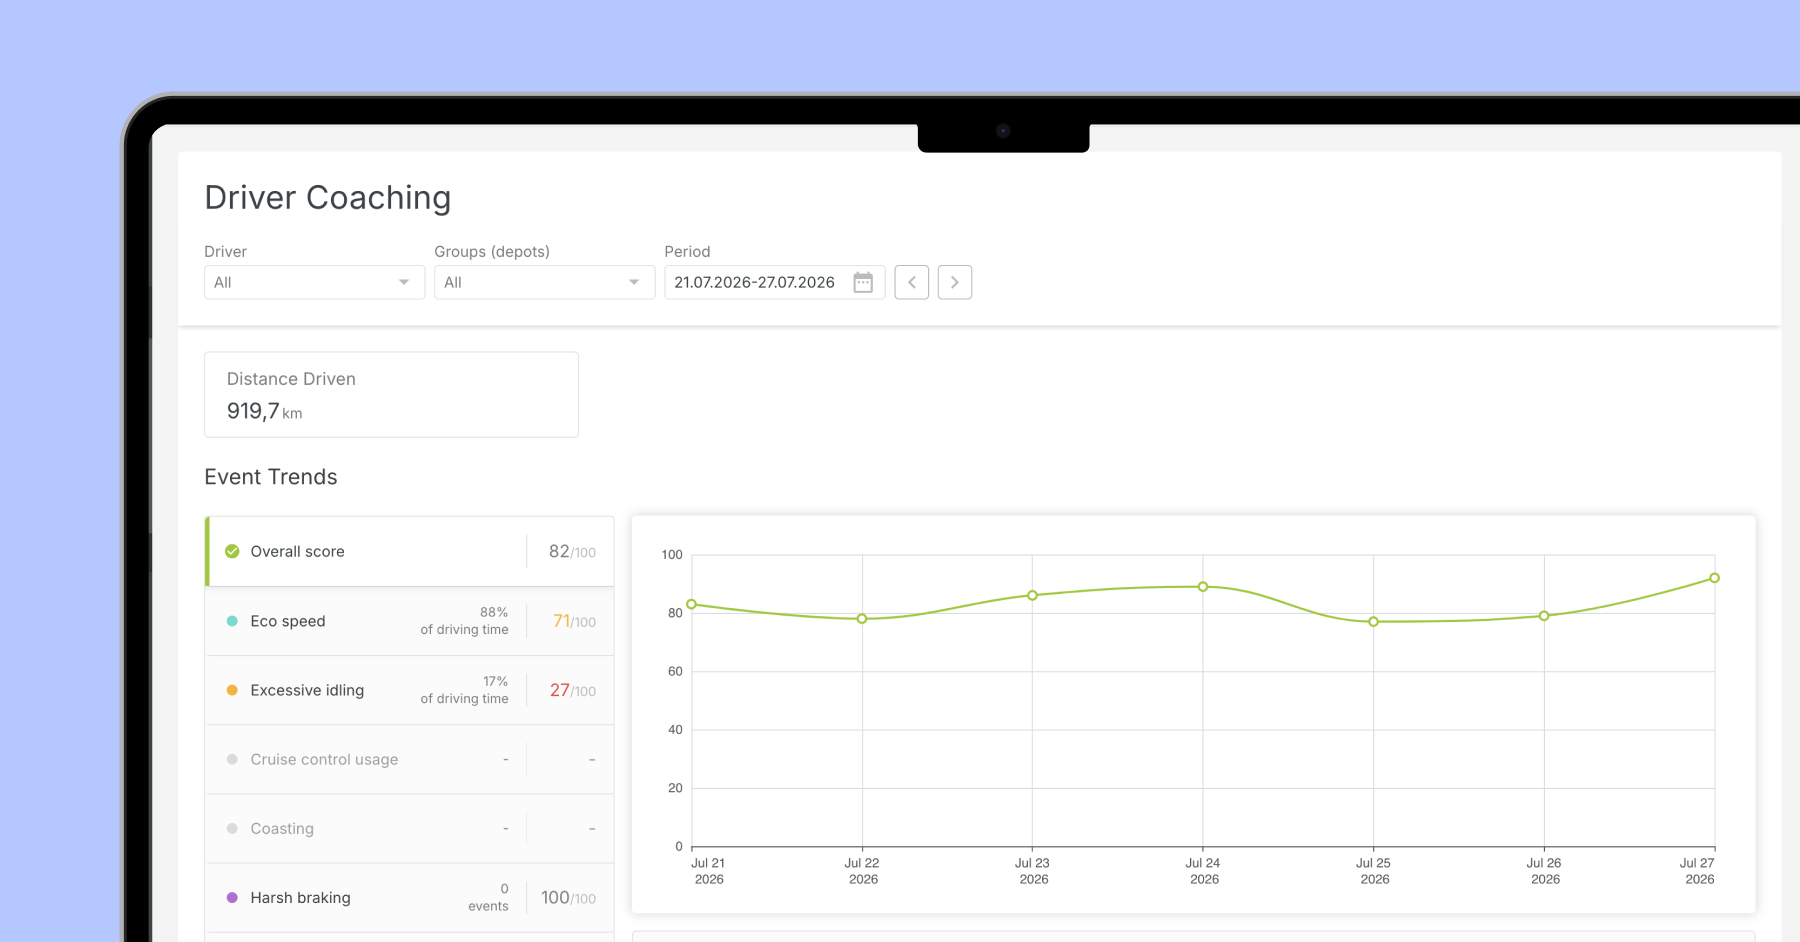This screenshot has height=942, width=1800.
Task: Click the 919,7 km distance value
Action: pyautogui.click(x=264, y=411)
